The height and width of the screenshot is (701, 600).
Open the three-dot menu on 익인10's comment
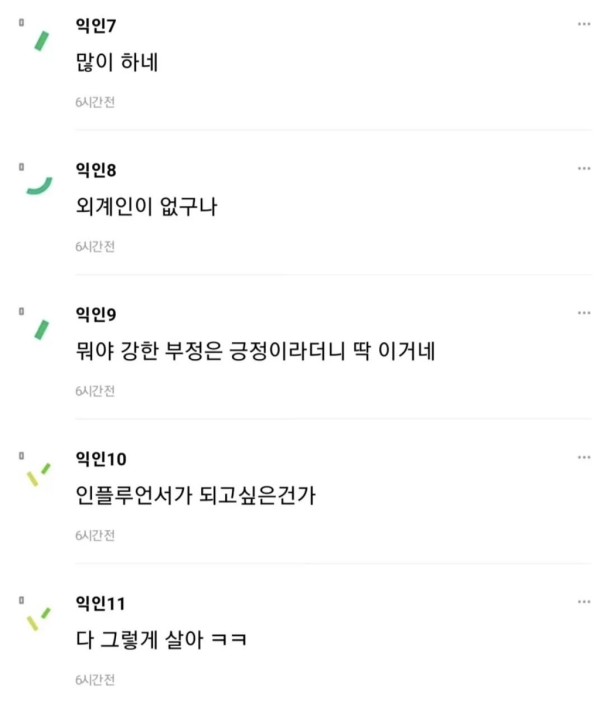coord(584,457)
